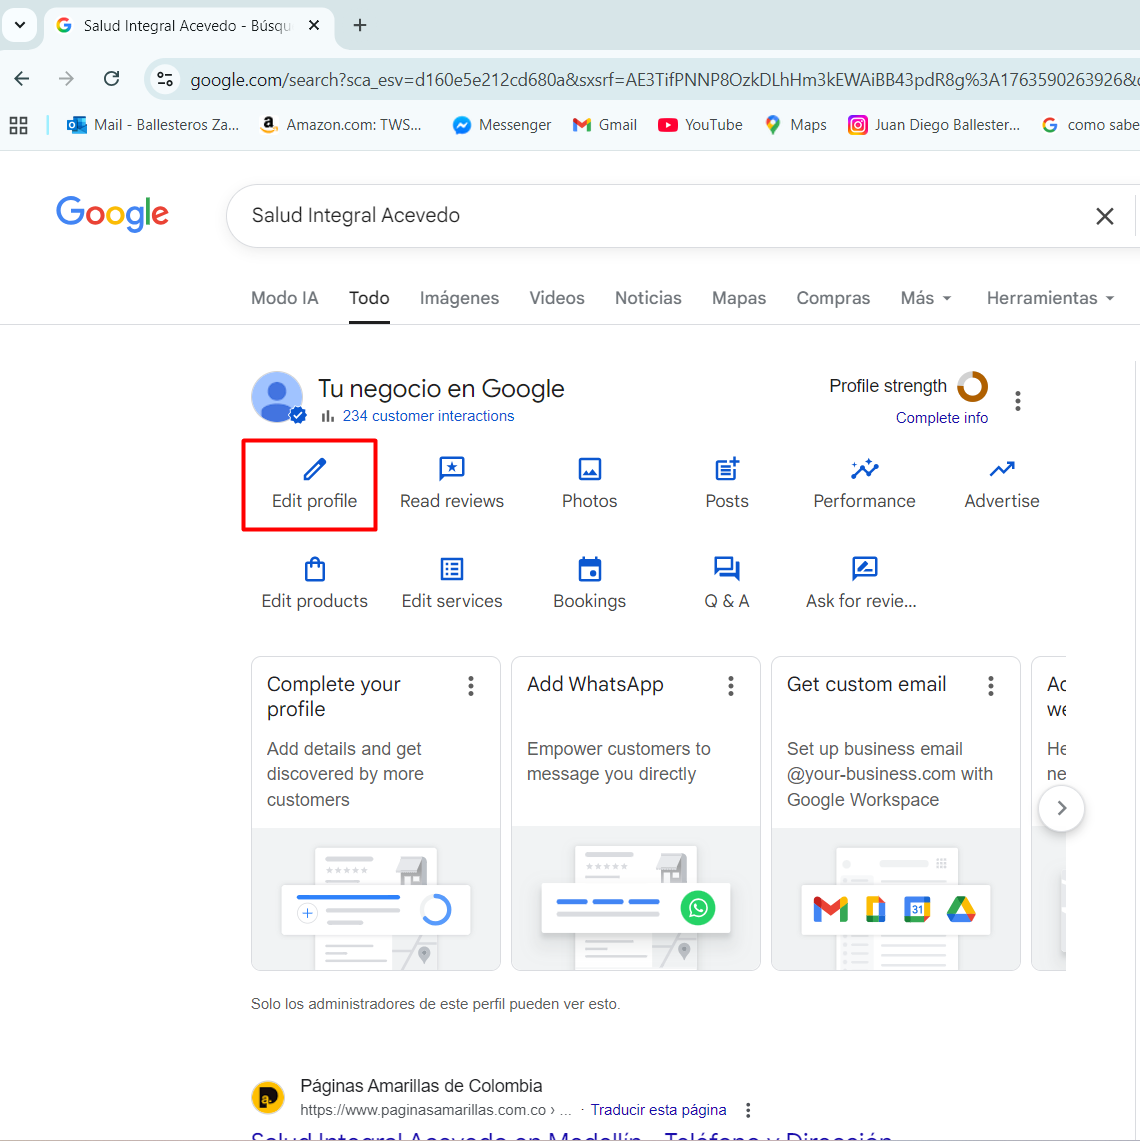Open the Bookings calendar icon
This screenshot has width=1140, height=1141.
tap(589, 569)
